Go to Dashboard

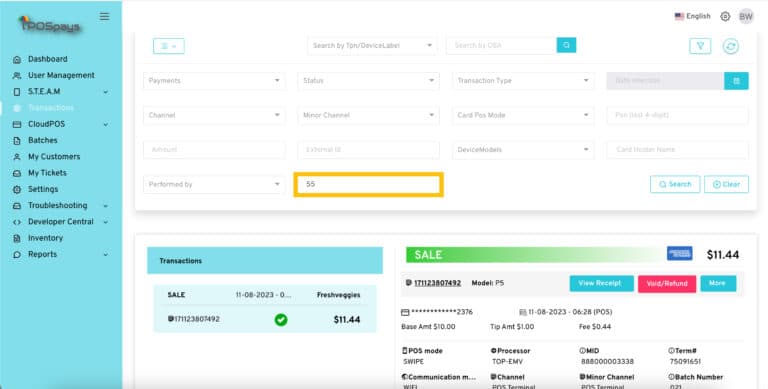pos(48,59)
